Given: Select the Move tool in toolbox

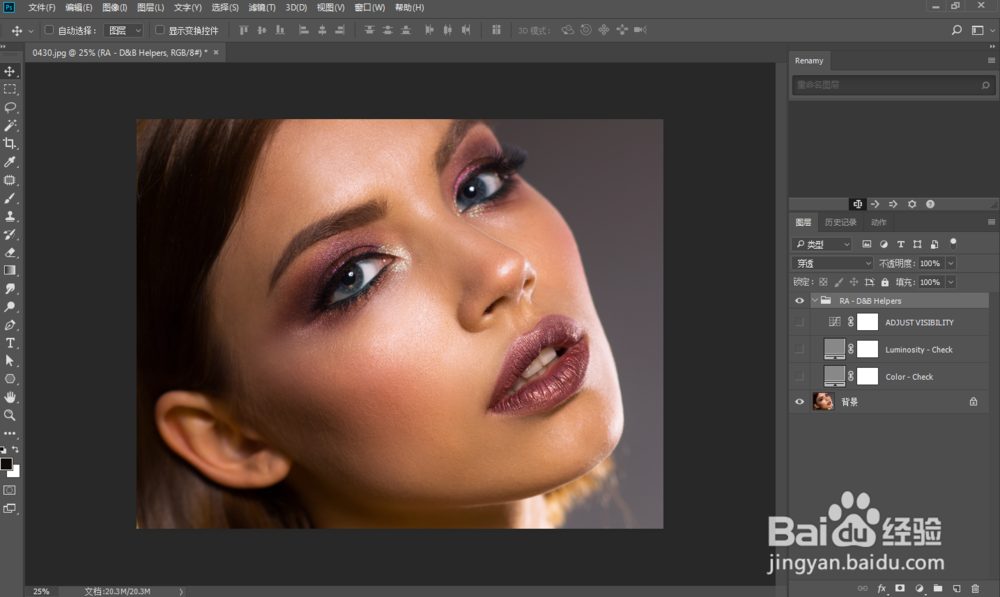Looking at the screenshot, I should [x=10, y=71].
